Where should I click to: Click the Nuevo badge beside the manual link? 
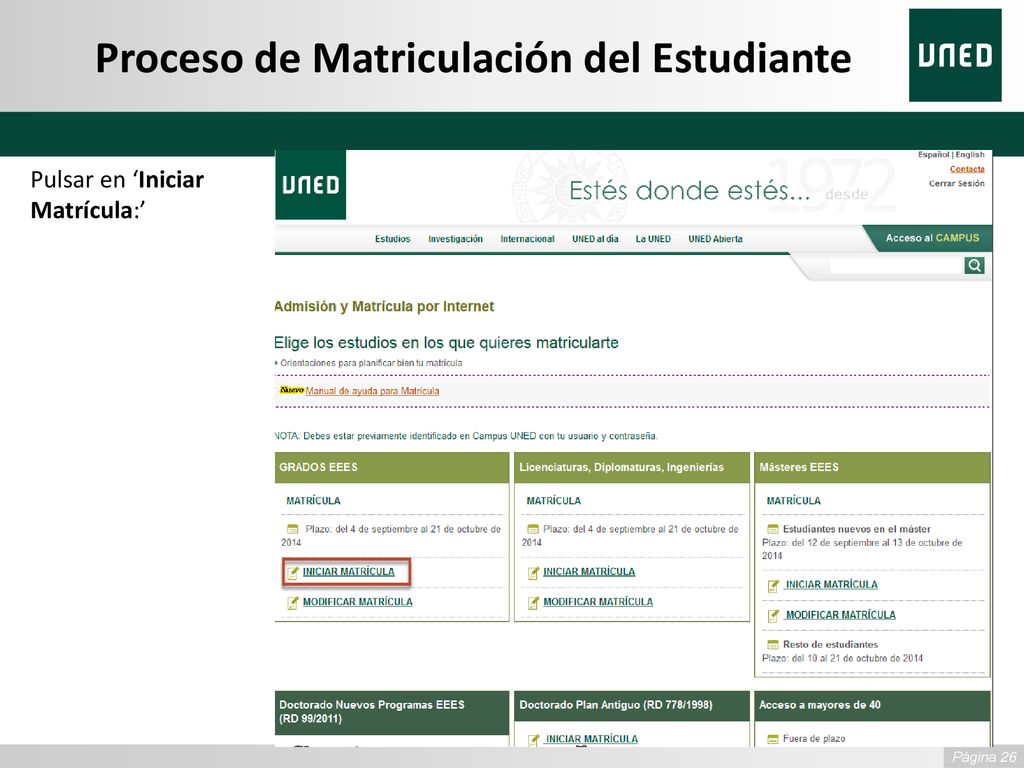291,390
